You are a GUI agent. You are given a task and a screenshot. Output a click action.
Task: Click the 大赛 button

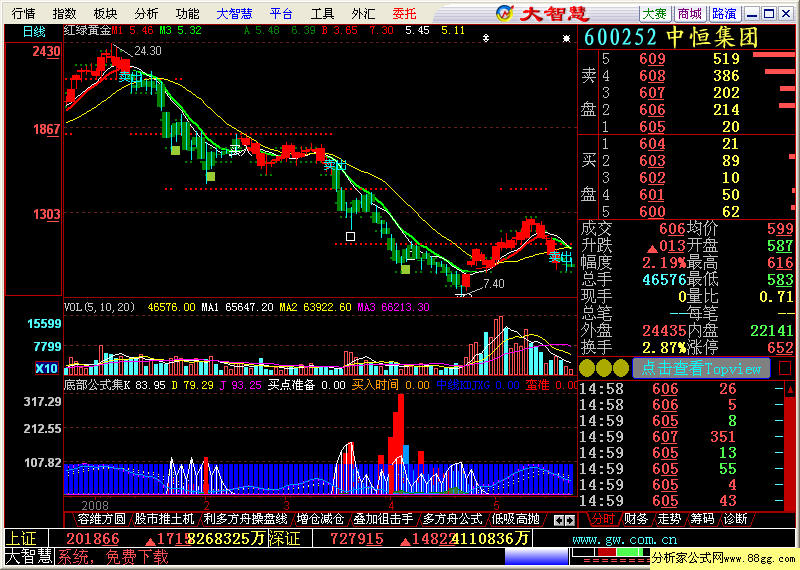[x=655, y=13]
